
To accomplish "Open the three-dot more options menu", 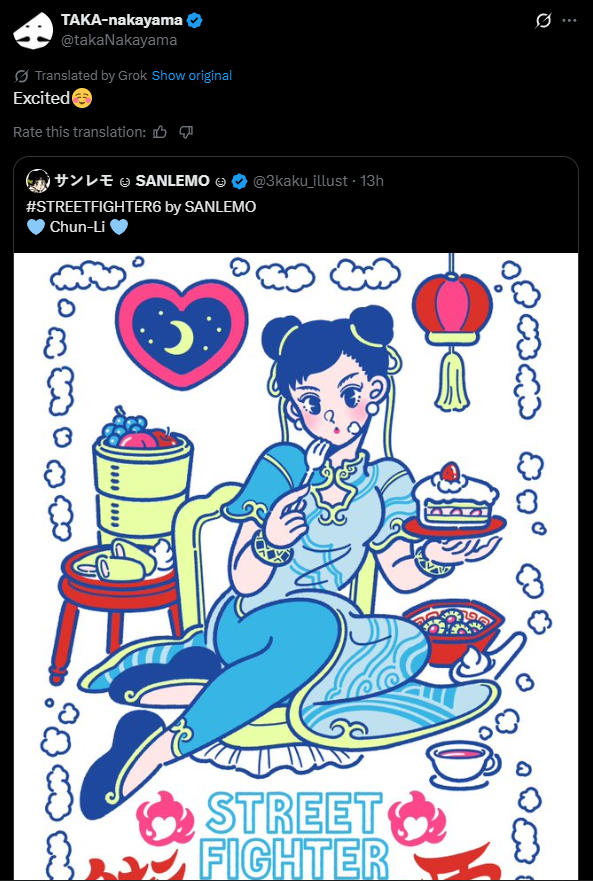I will pos(569,21).
